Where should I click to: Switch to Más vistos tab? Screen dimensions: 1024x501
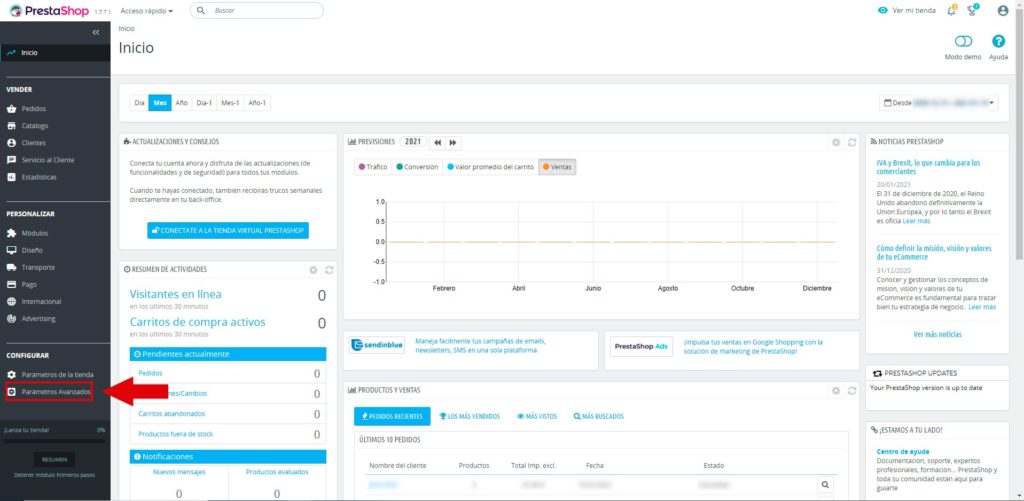tap(537, 416)
